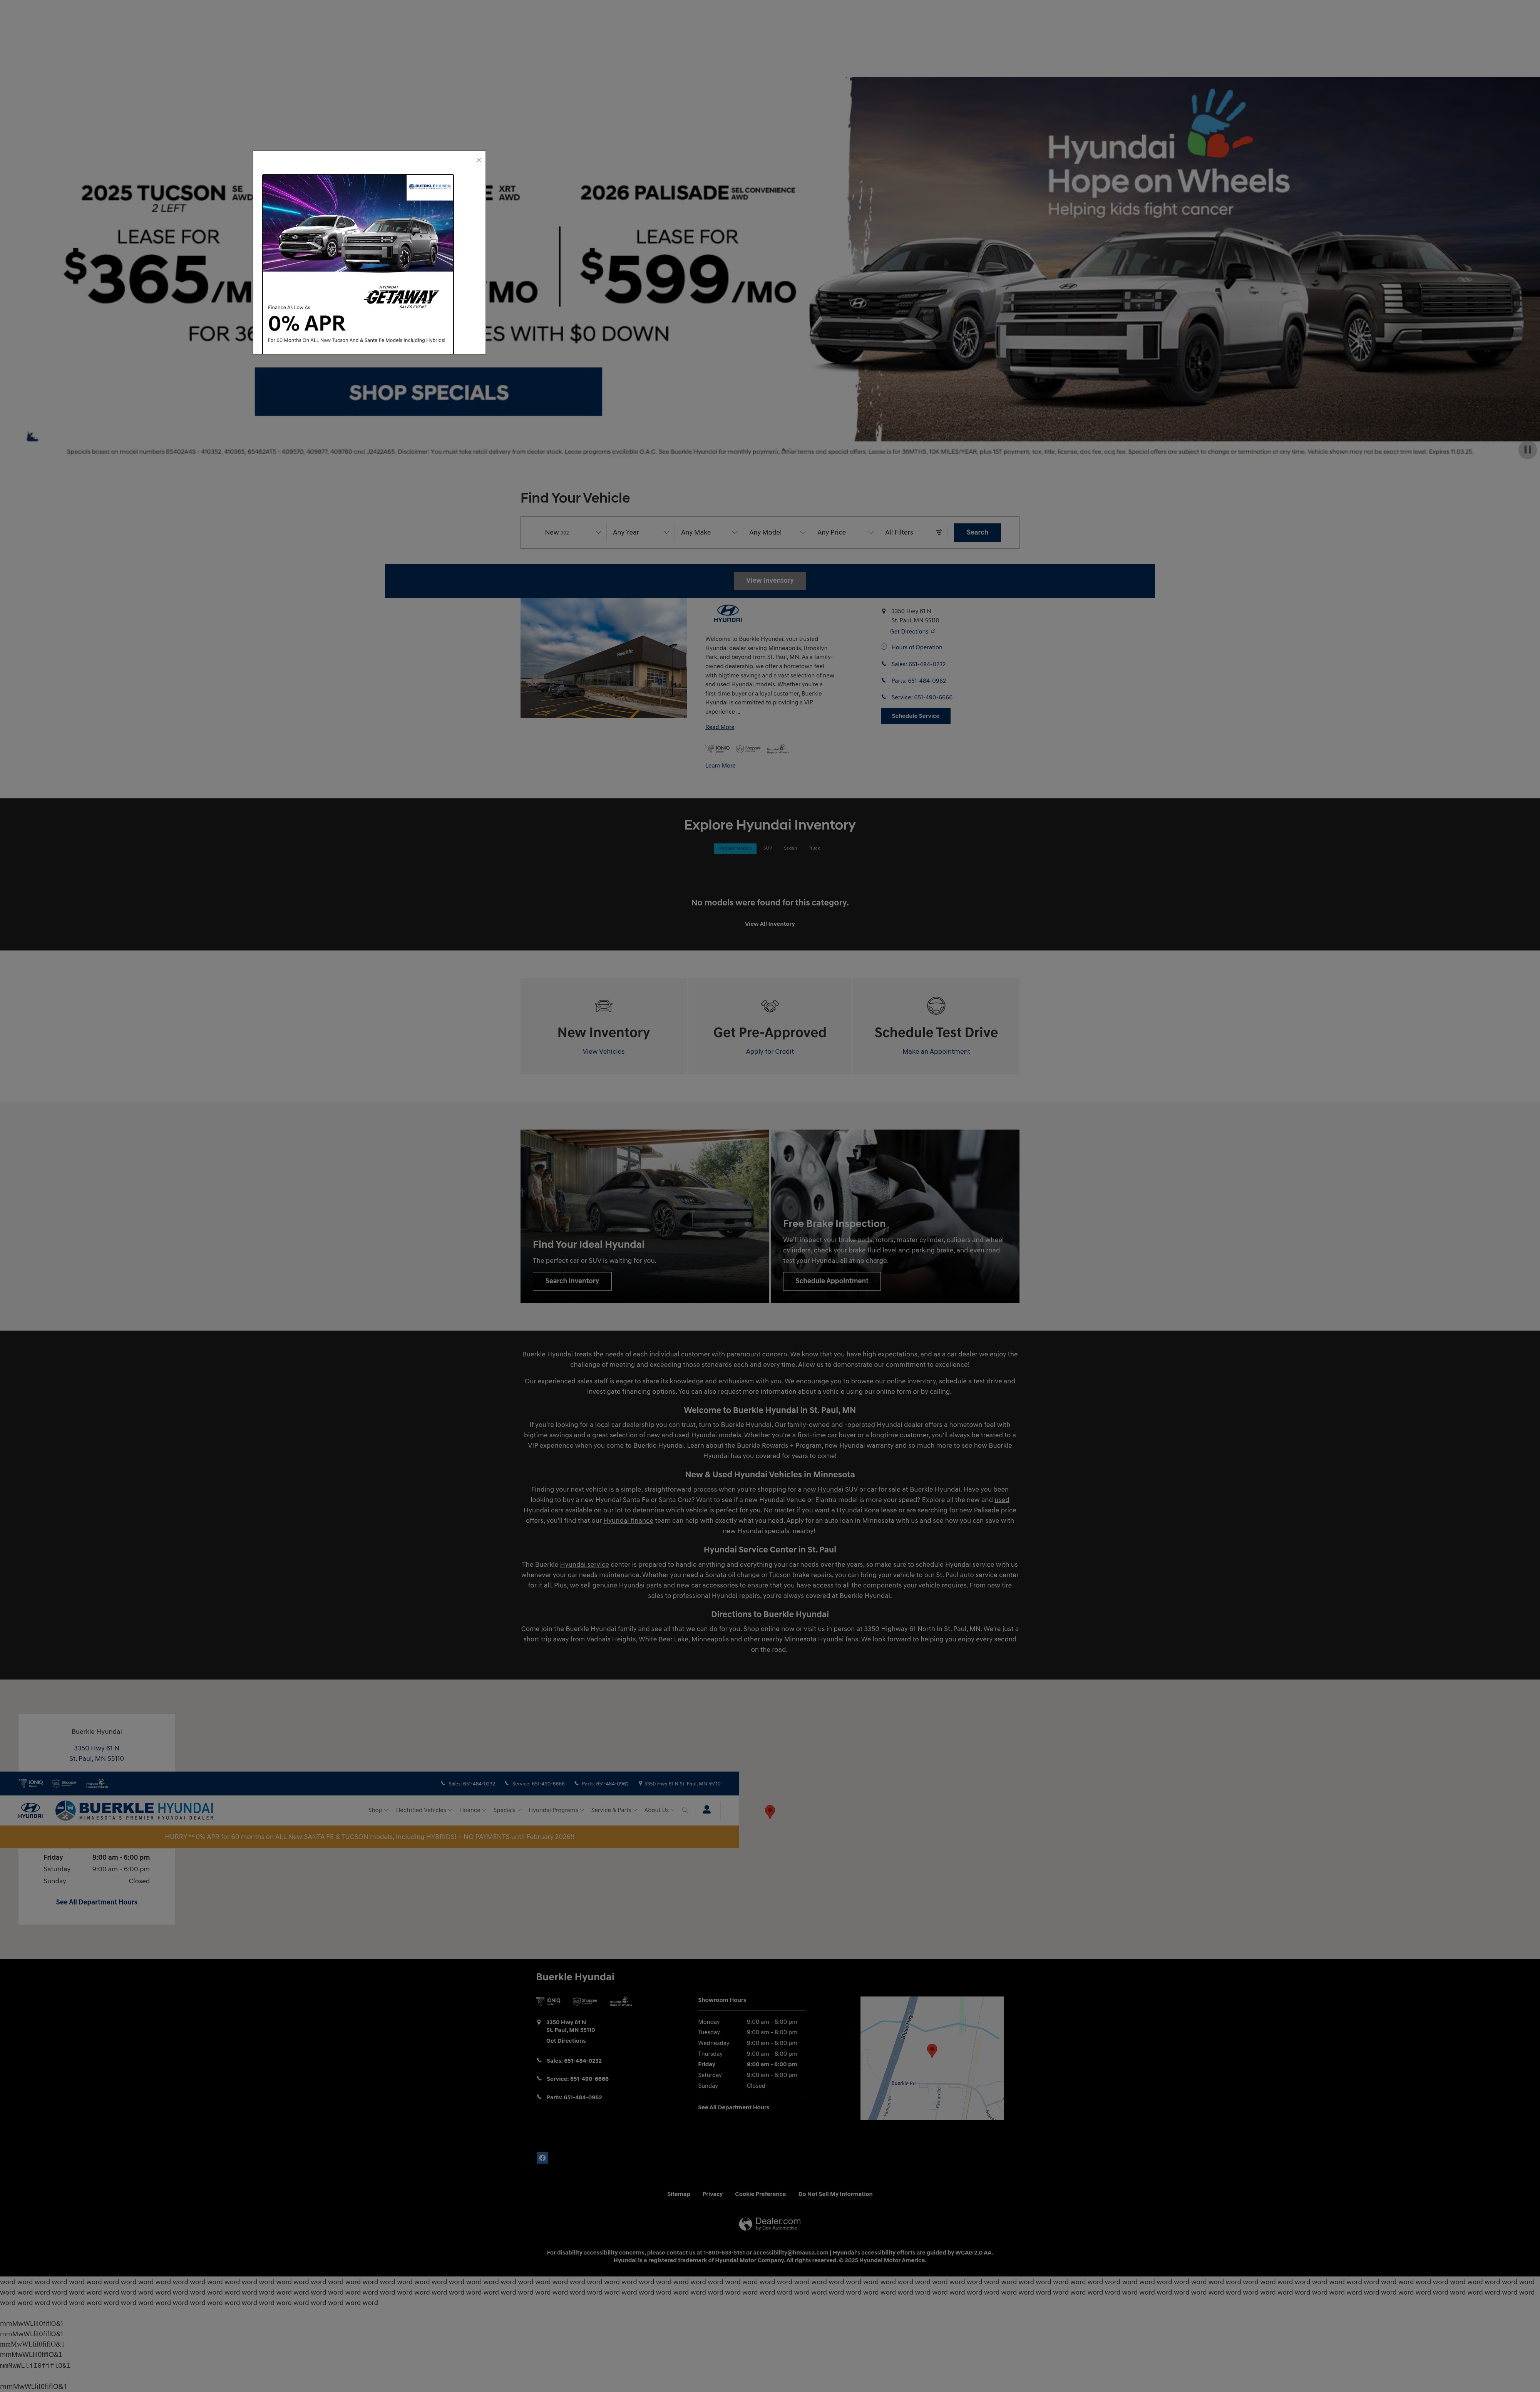Click Read More under the welcome text
Screen dimensions: 1540x2392
click(x=719, y=727)
